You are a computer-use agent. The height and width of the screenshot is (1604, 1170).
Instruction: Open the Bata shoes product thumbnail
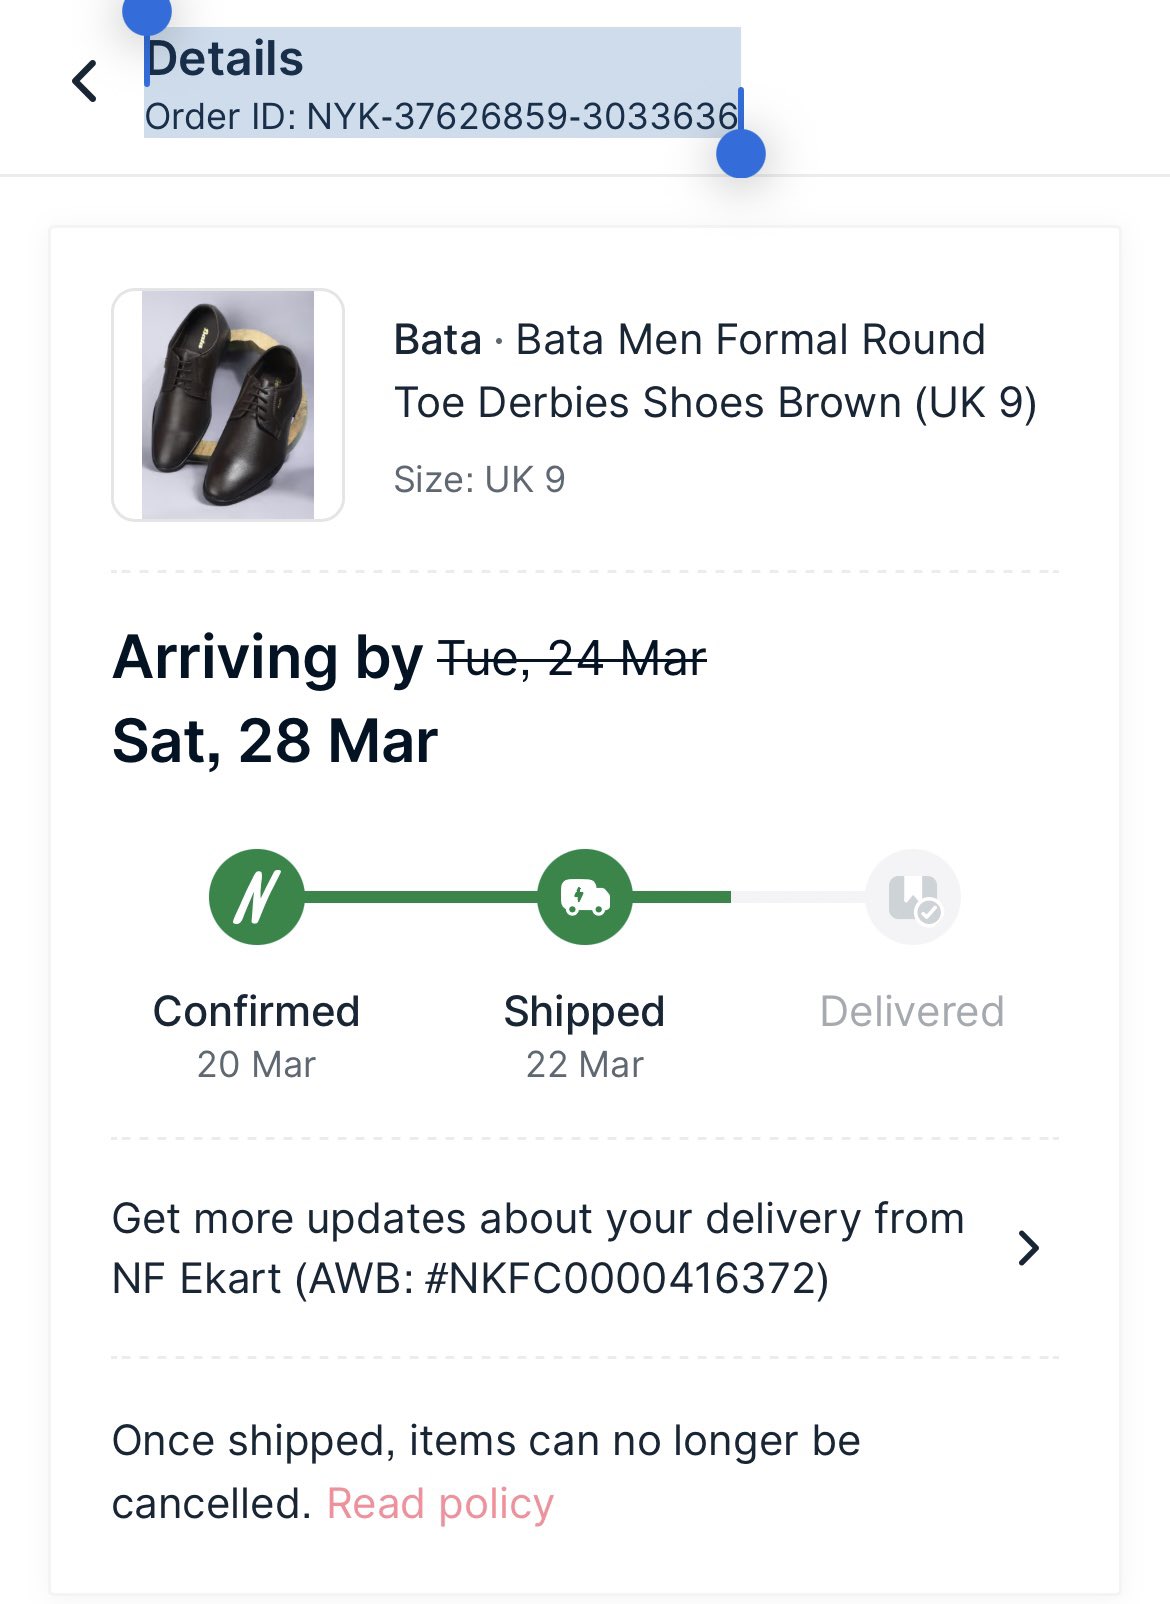point(228,405)
